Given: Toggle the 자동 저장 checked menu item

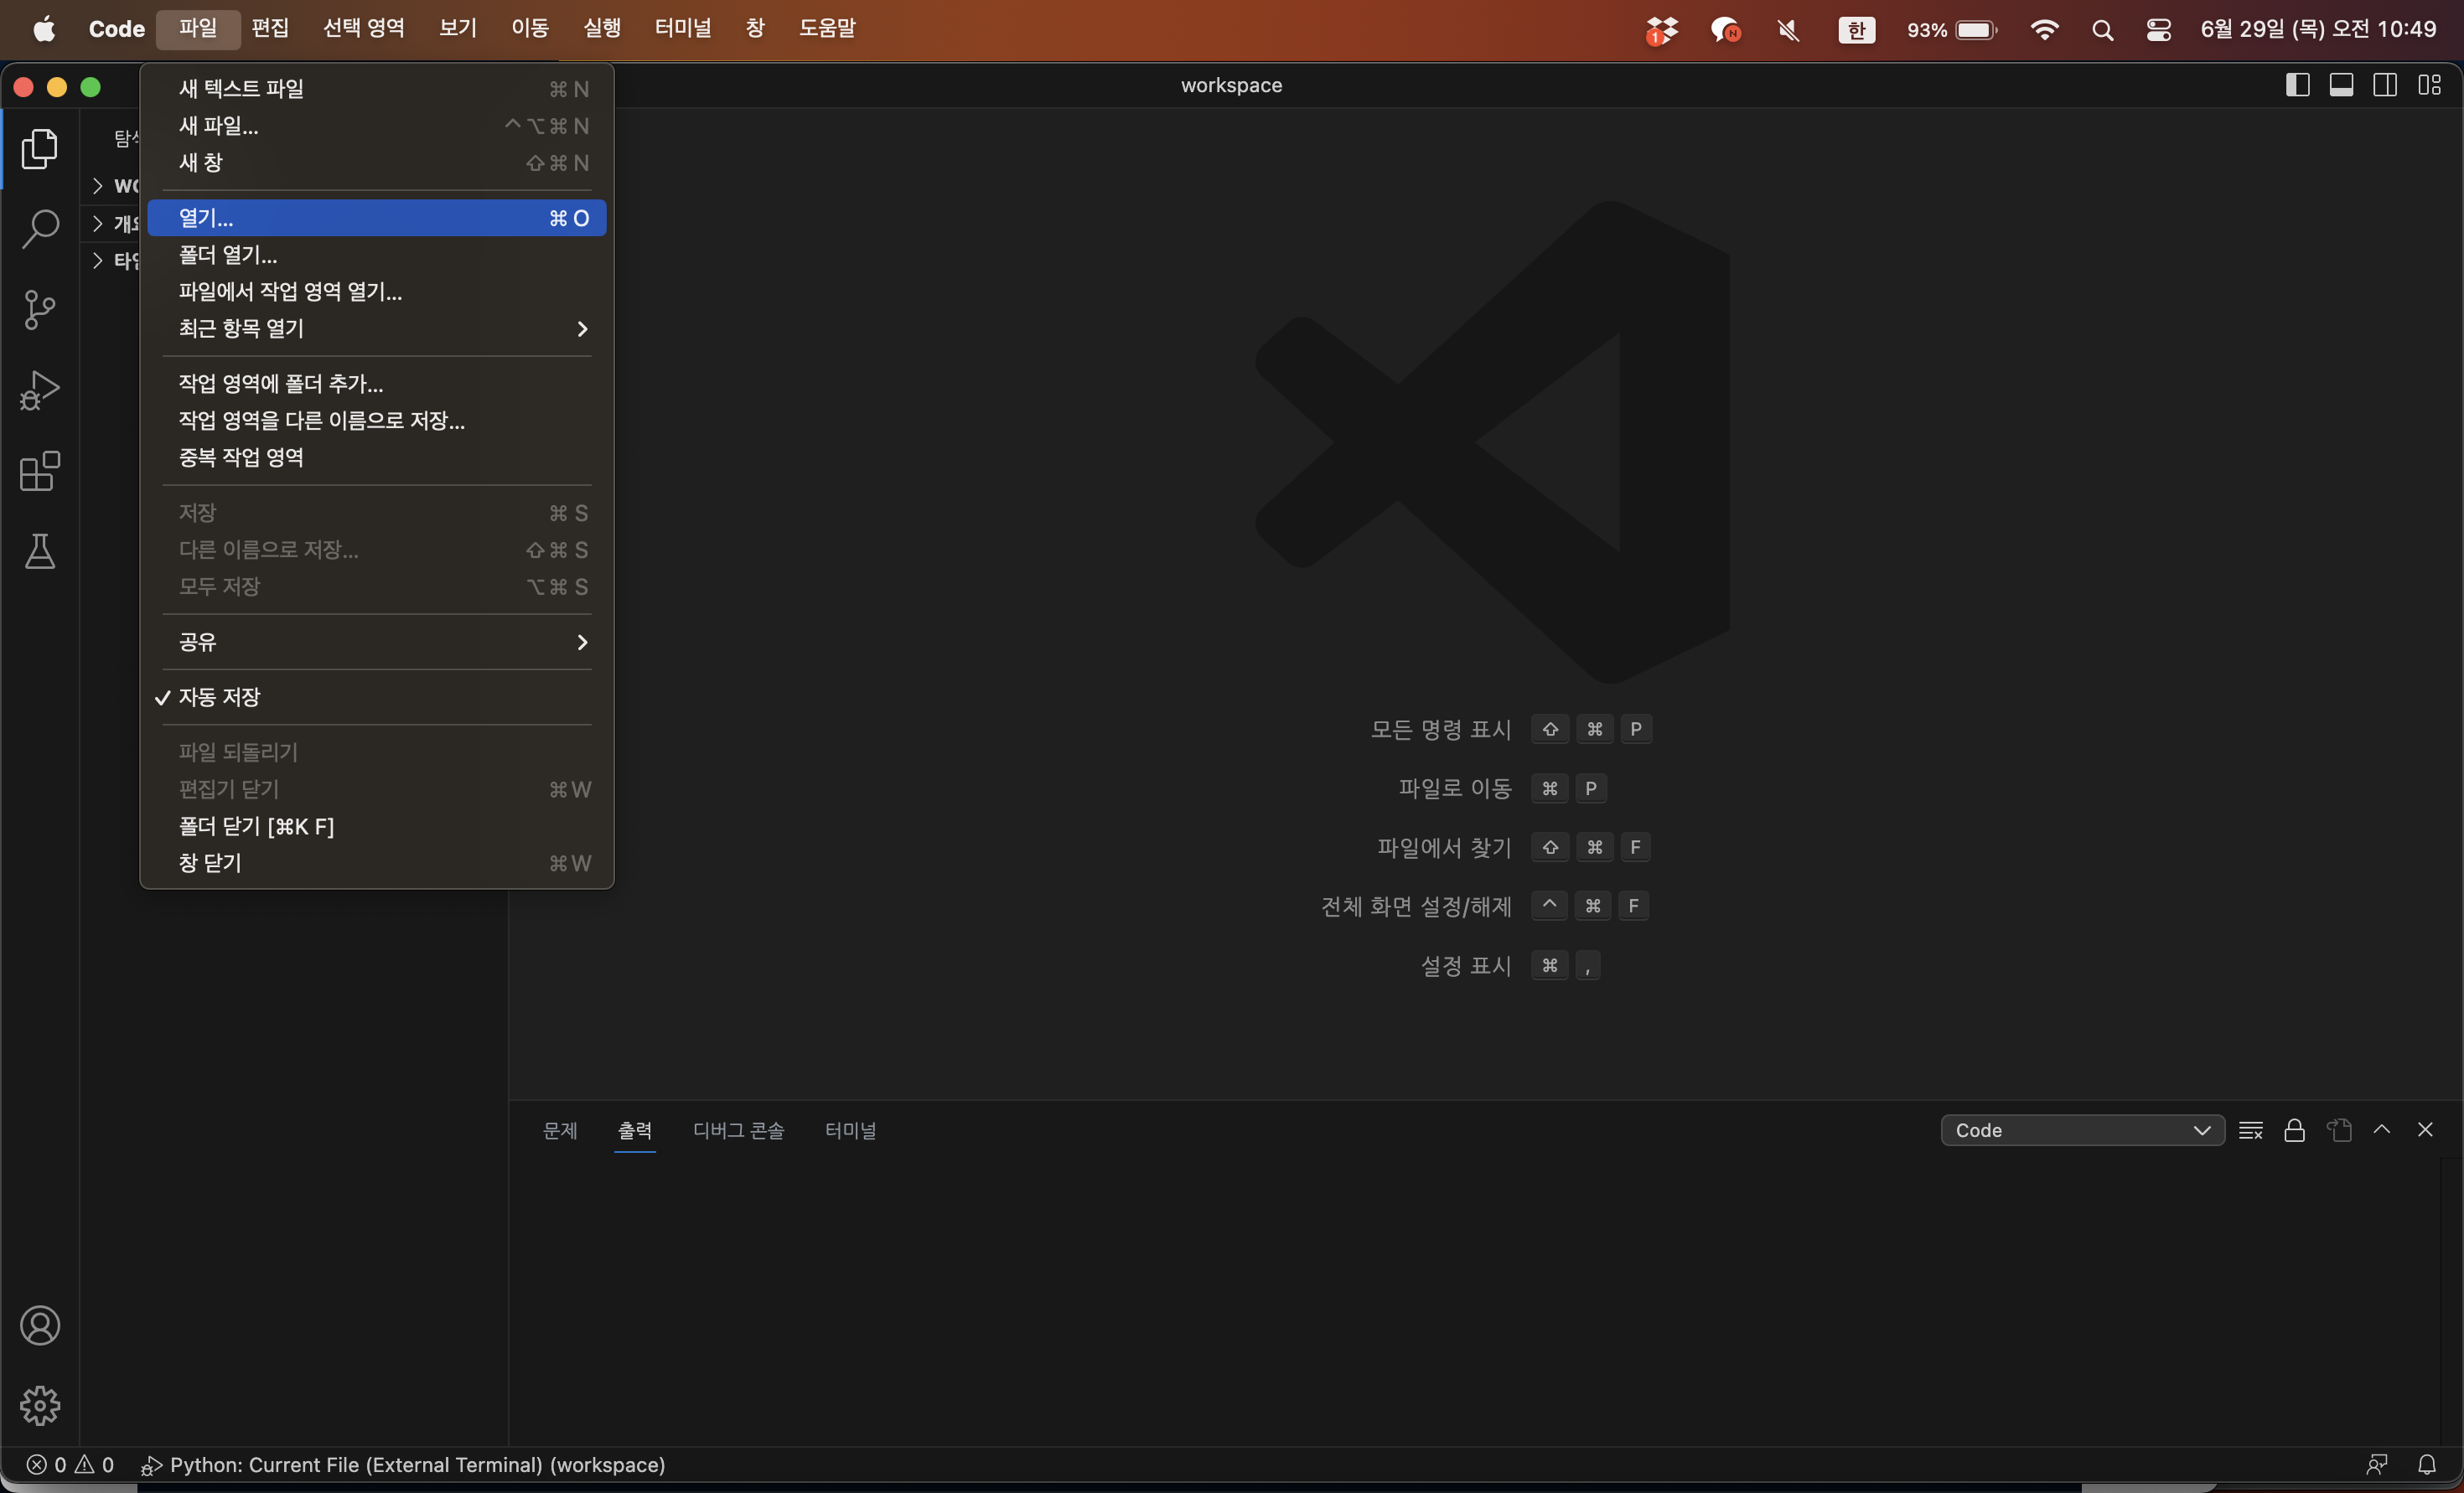Looking at the screenshot, I should [219, 697].
